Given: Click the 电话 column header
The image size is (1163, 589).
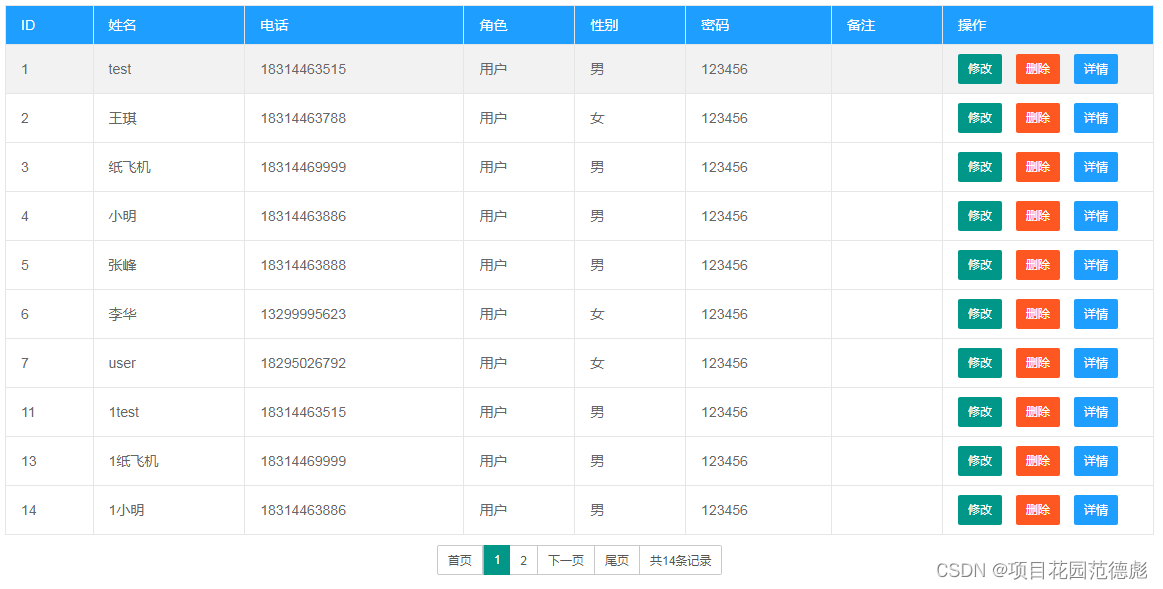Looking at the screenshot, I should [x=354, y=25].
